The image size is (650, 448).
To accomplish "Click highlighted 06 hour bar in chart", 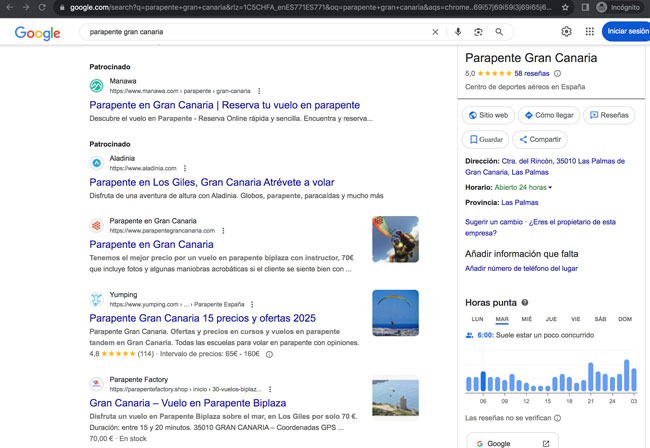I will 483,381.
